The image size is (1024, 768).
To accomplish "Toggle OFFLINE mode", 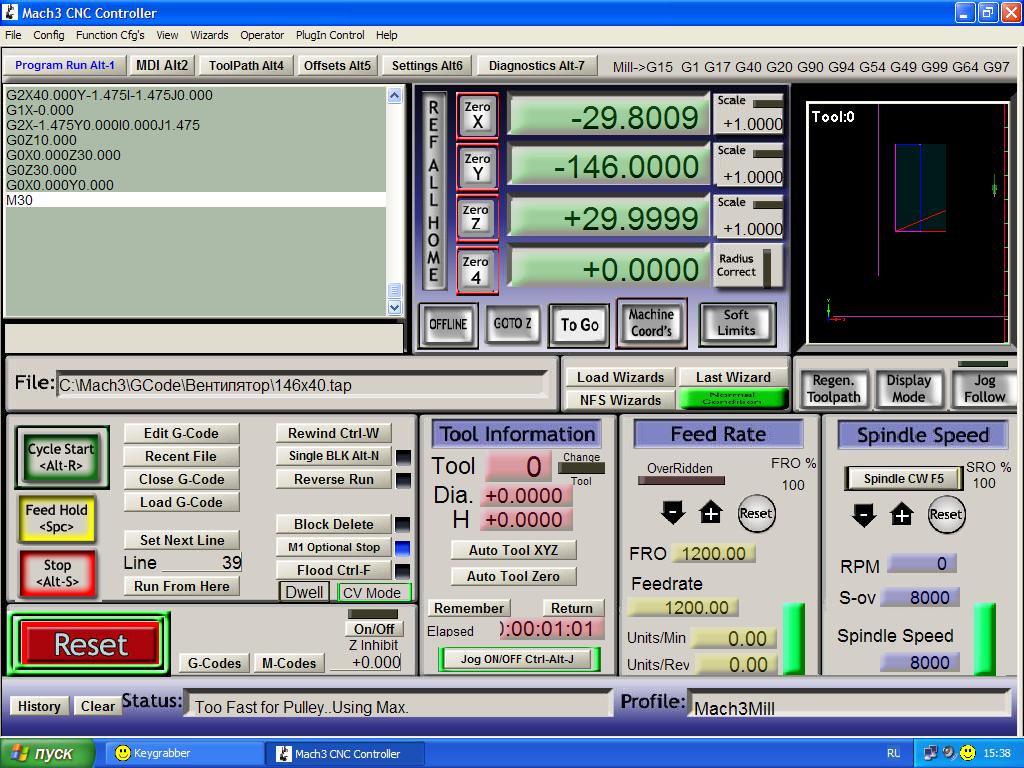I will pyautogui.click(x=448, y=325).
